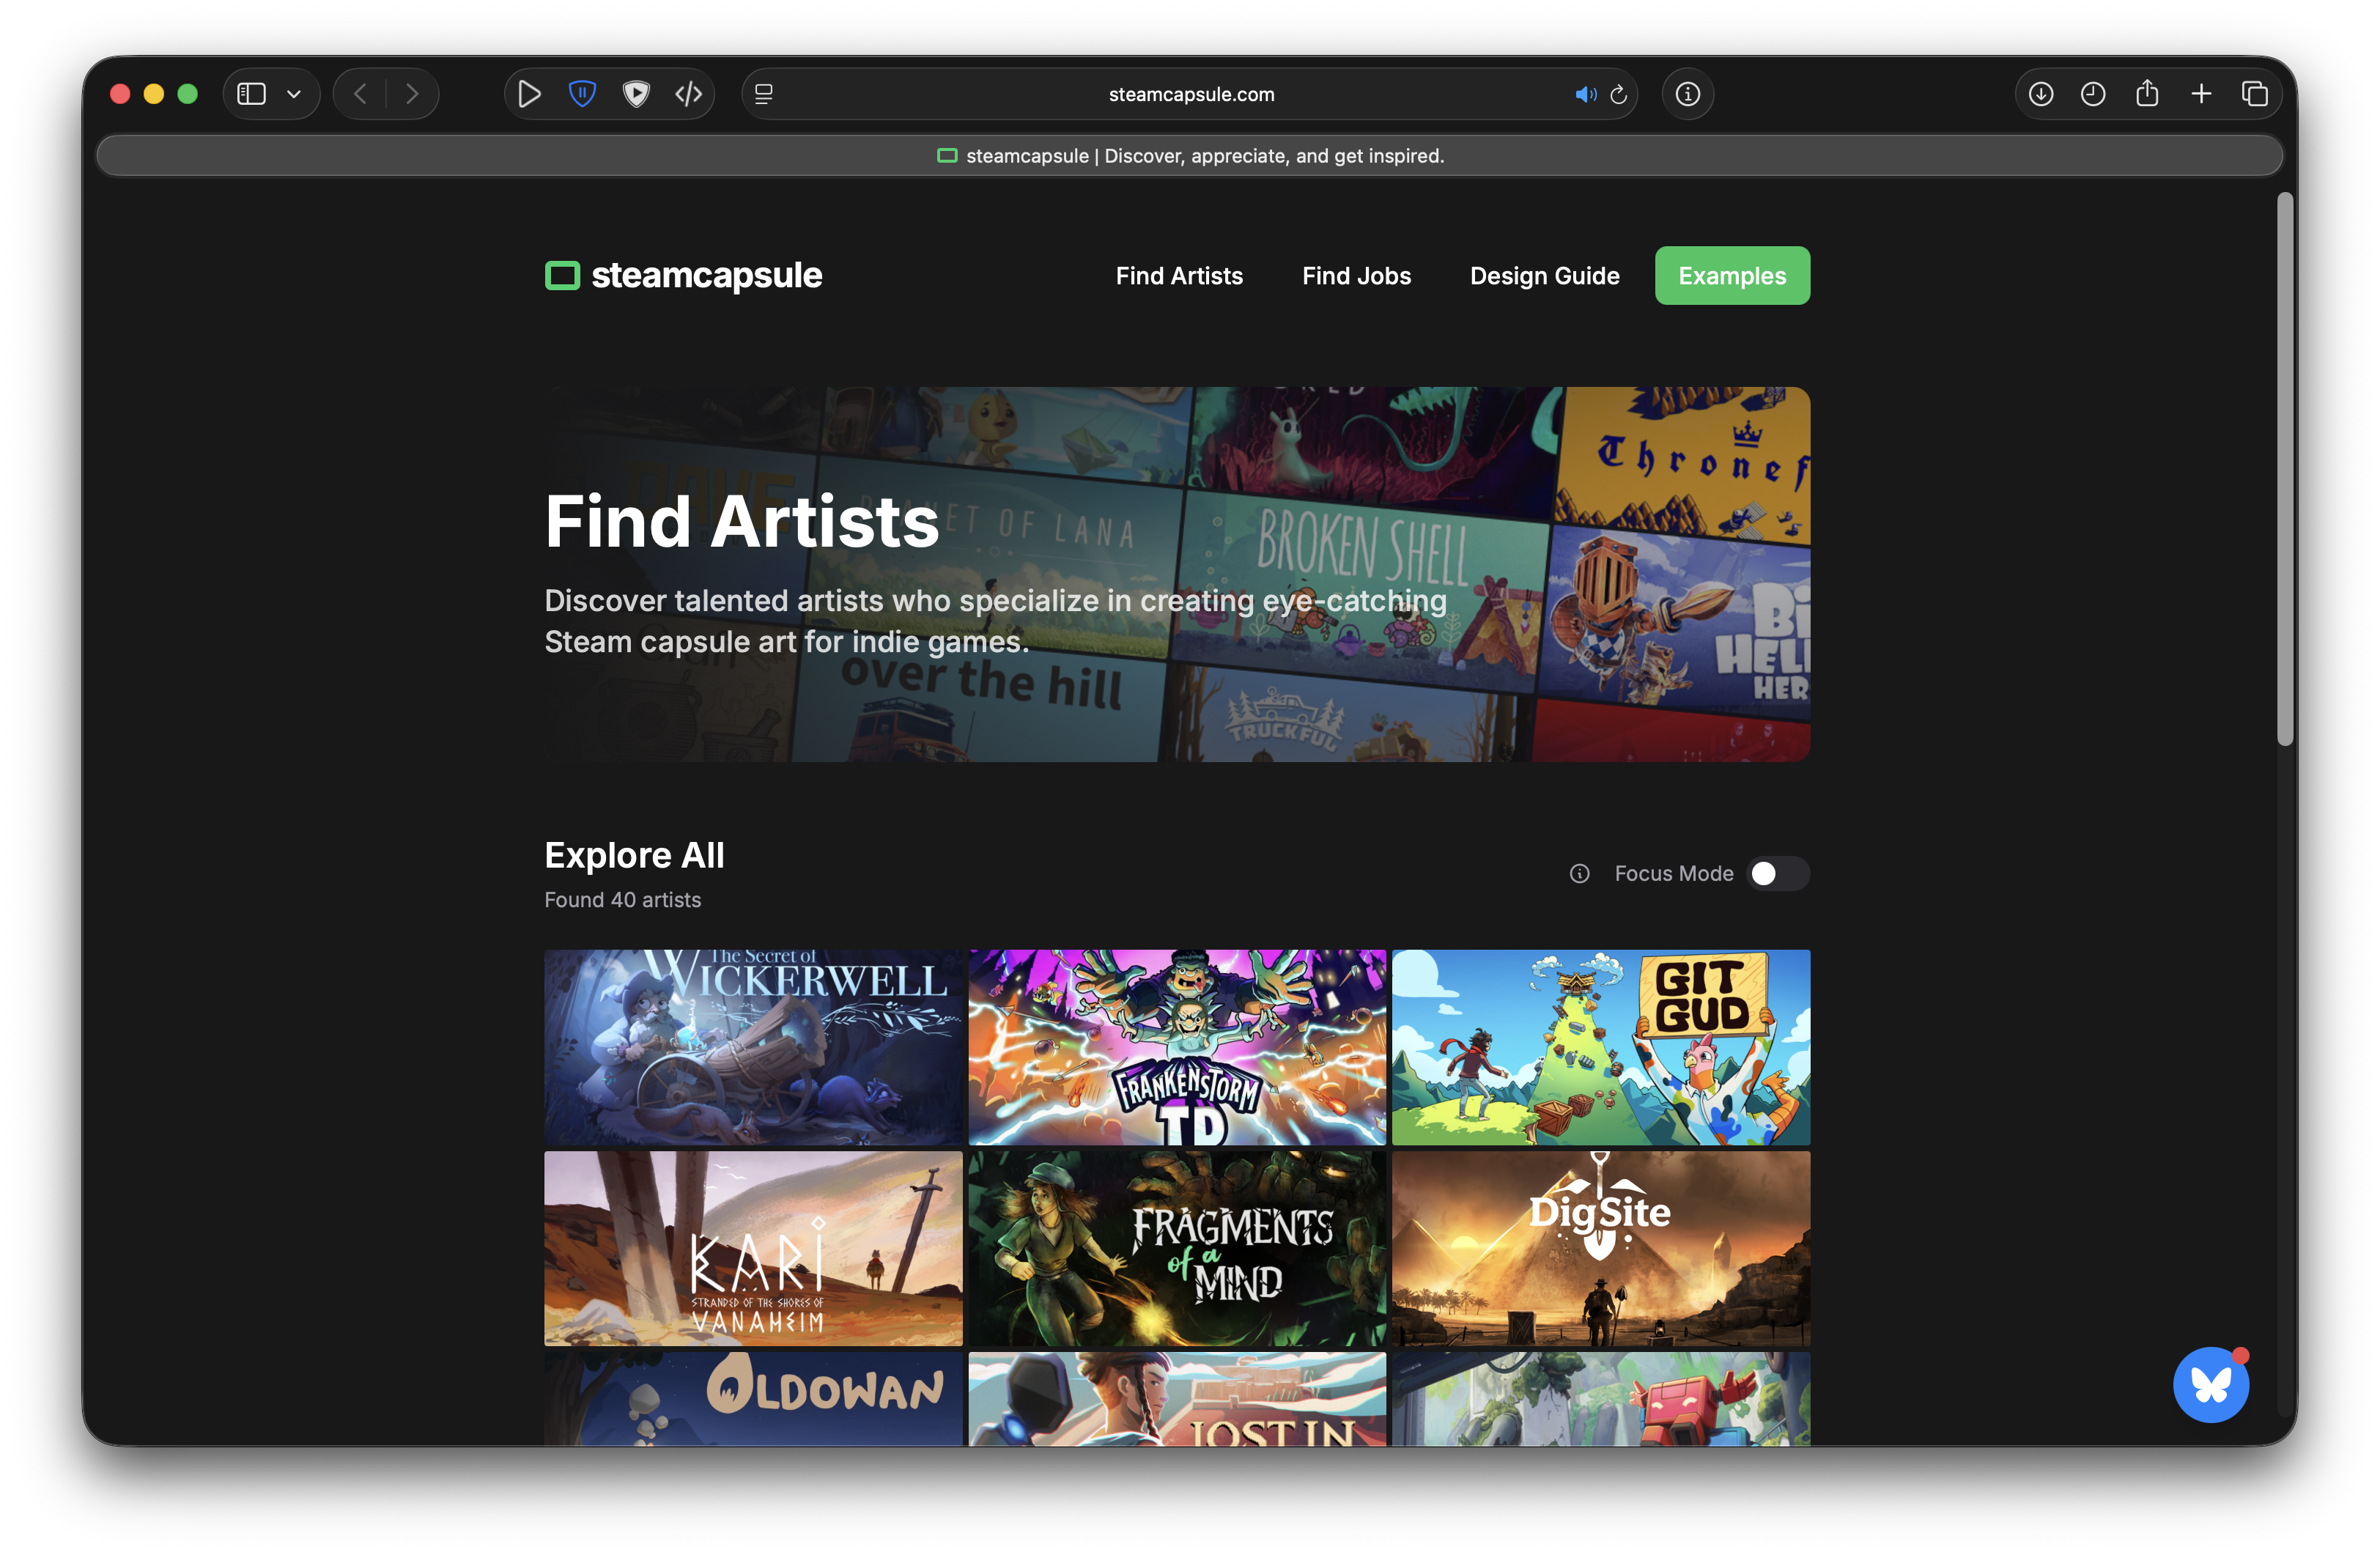Viewport: 2380px width, 1555px height.
Task: Open the blue Bitwarden shield extension
Action: [x=582, y=94]
